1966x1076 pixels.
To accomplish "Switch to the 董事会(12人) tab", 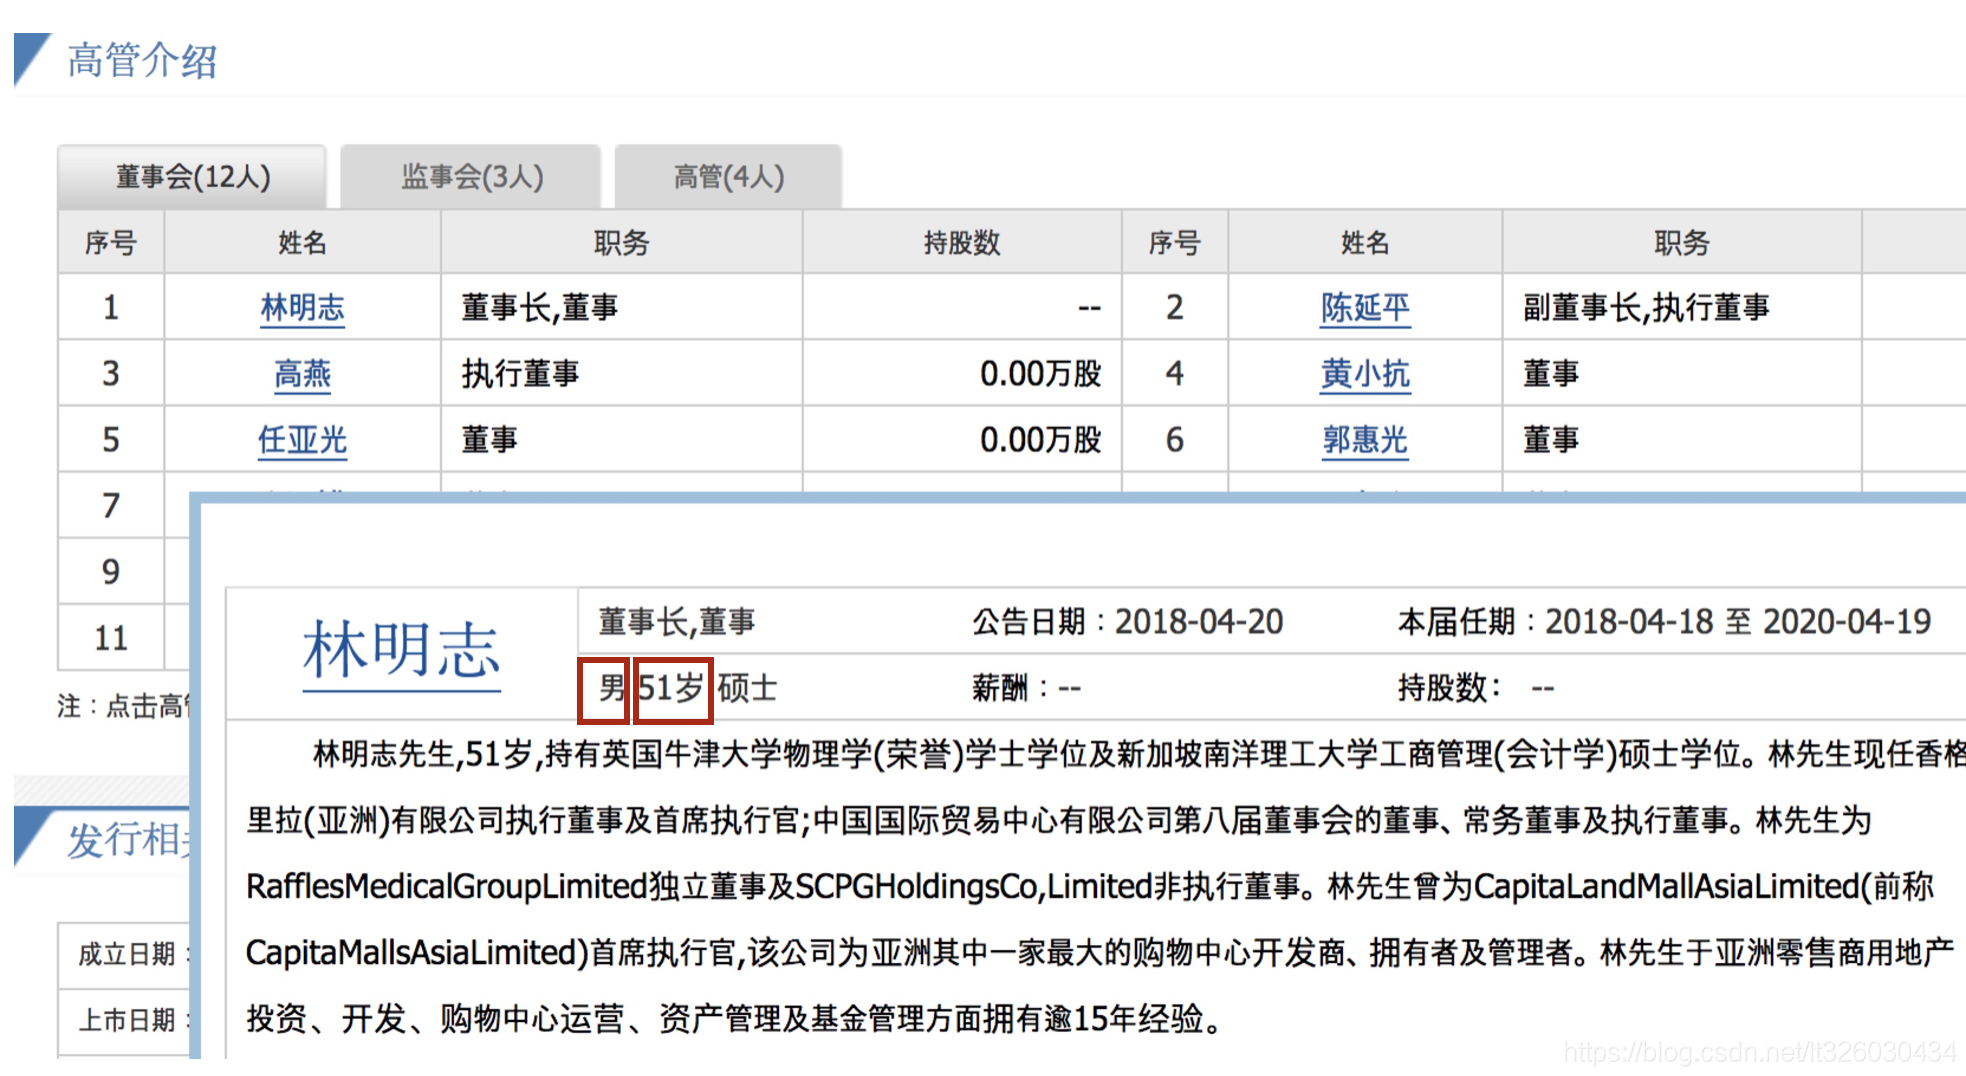I will pyautogui.click(x=192, y=177).
